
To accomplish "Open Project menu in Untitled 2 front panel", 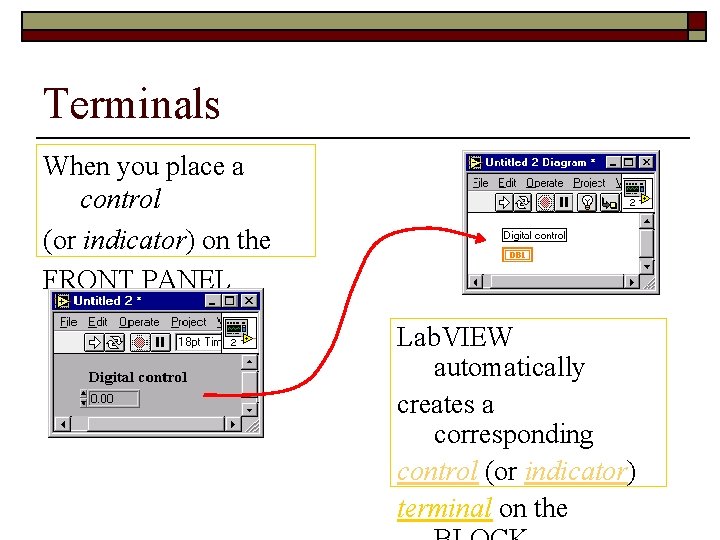I will [189, 322].
